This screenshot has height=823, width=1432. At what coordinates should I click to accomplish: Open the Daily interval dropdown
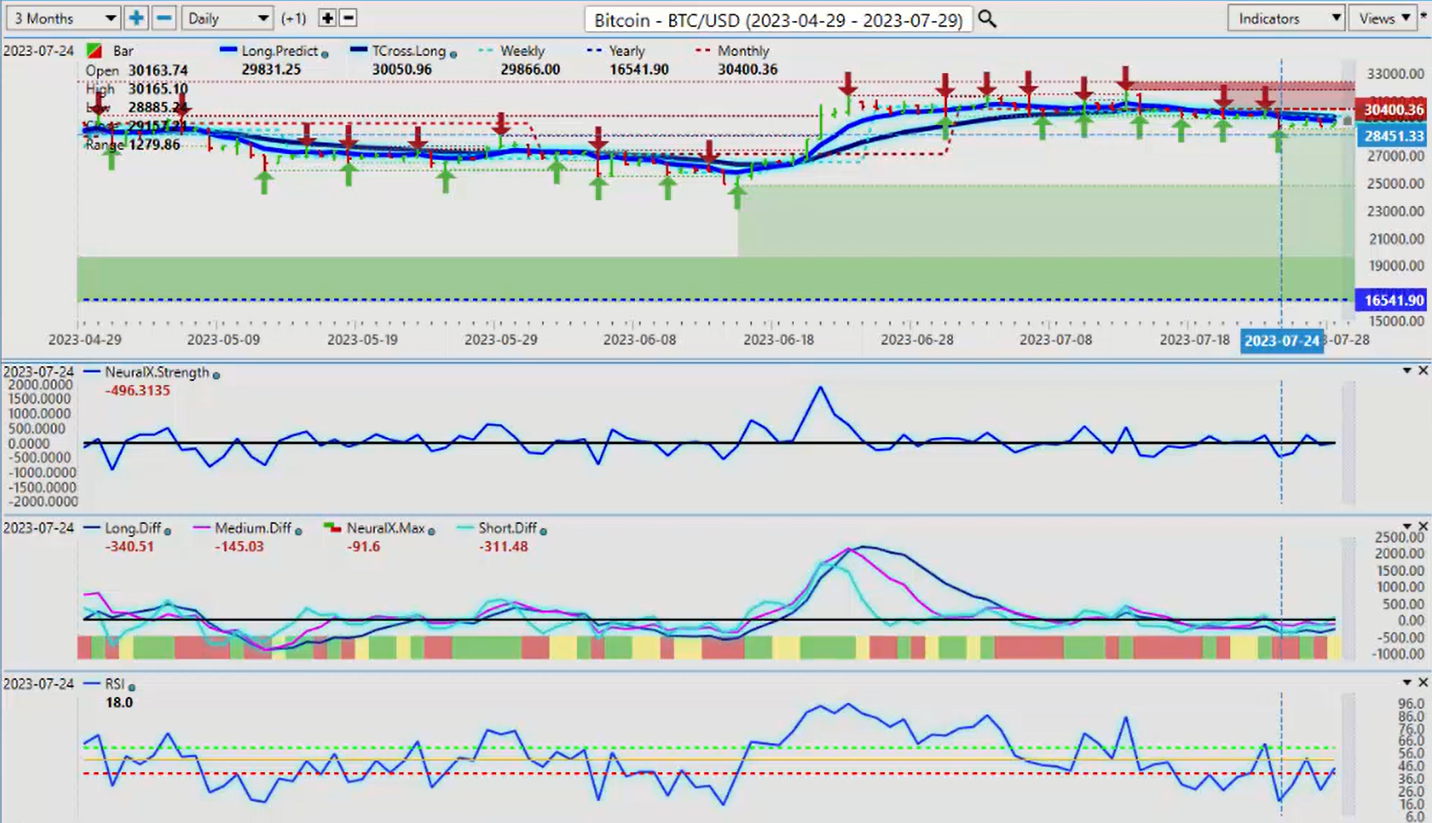coord(227,18)
